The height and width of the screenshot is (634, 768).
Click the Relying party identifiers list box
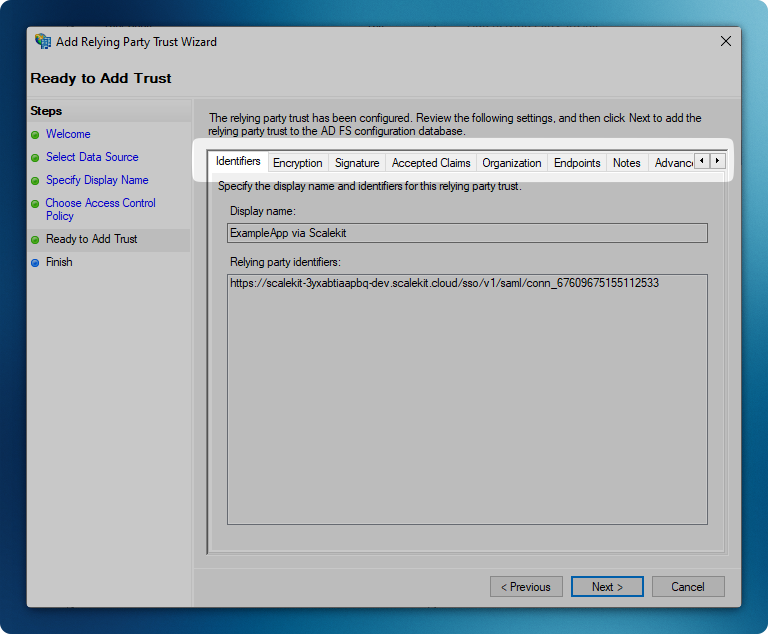pyautogui.click(x=467, y=400)
